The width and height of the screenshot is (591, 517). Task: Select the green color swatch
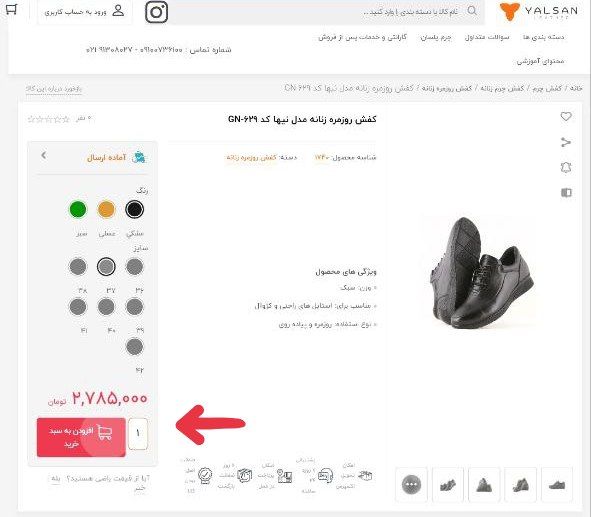78,210
